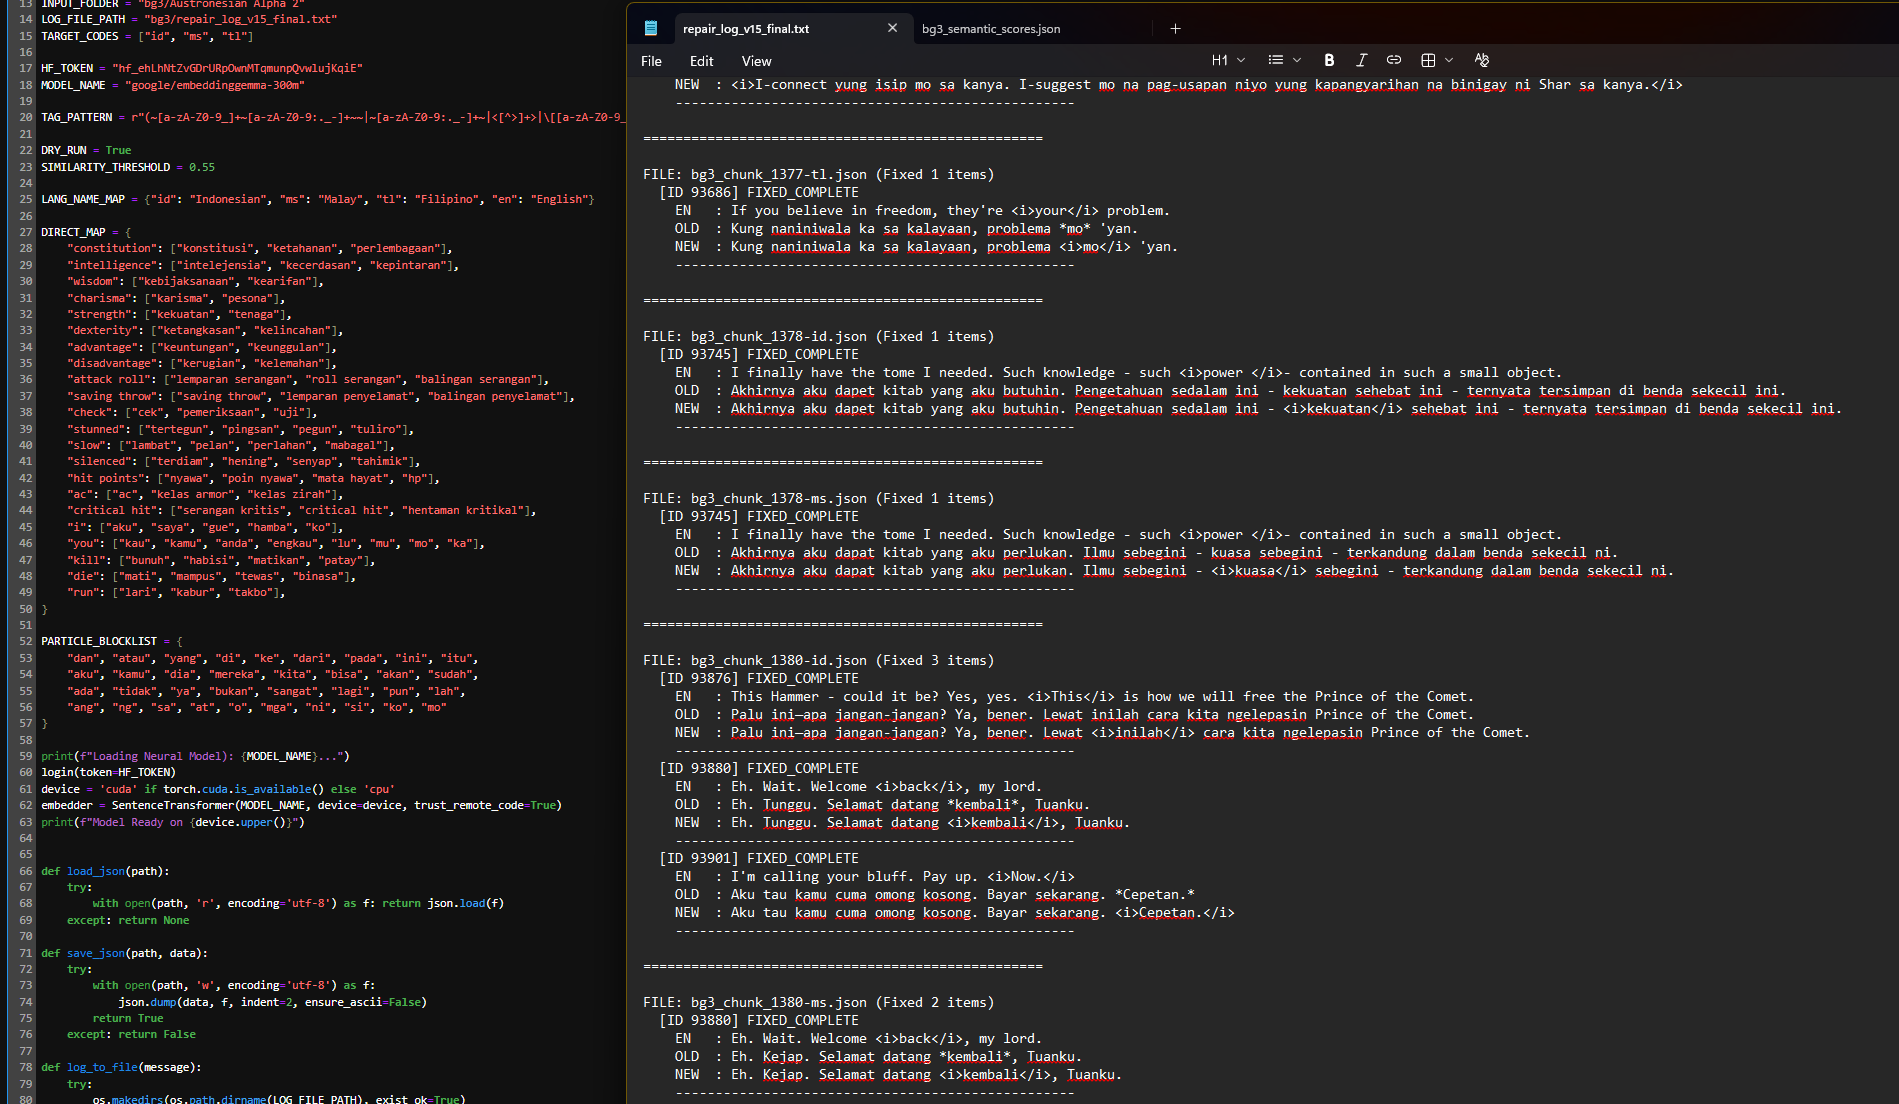Expand the H1 heading dropdown
Image resolution: width=1899 pixels, height=1104 pixels.
pyautogui.click(x=1228, y=60)
